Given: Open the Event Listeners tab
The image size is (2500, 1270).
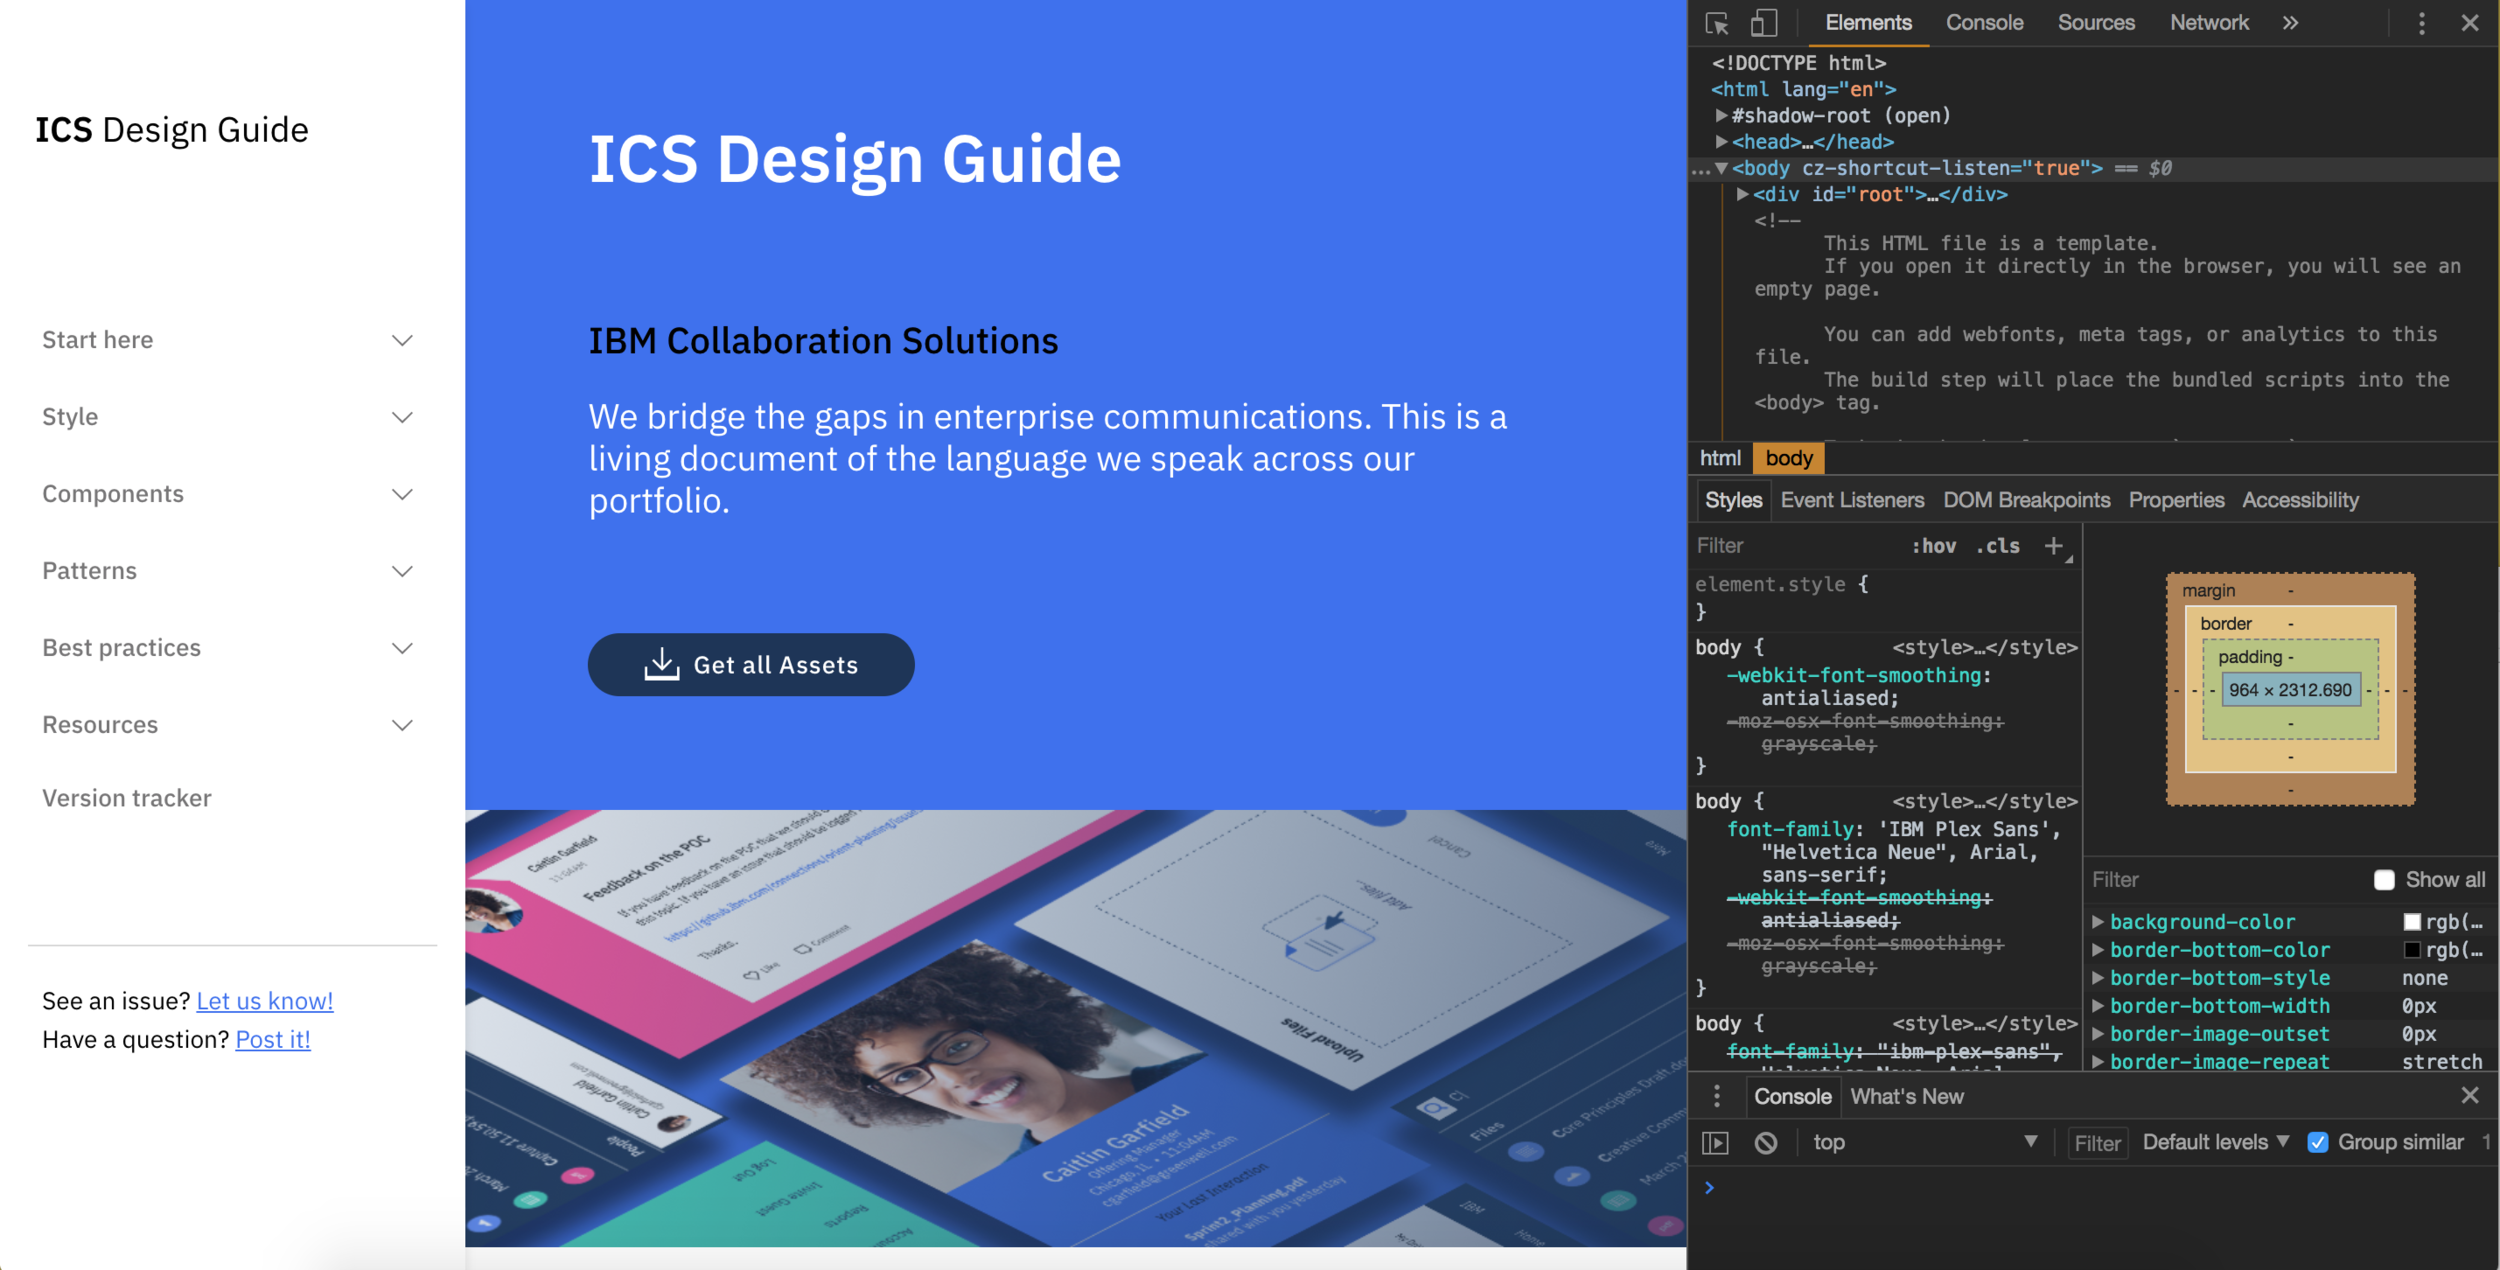Looking at the screenshot, I should tap(1851, 500).
